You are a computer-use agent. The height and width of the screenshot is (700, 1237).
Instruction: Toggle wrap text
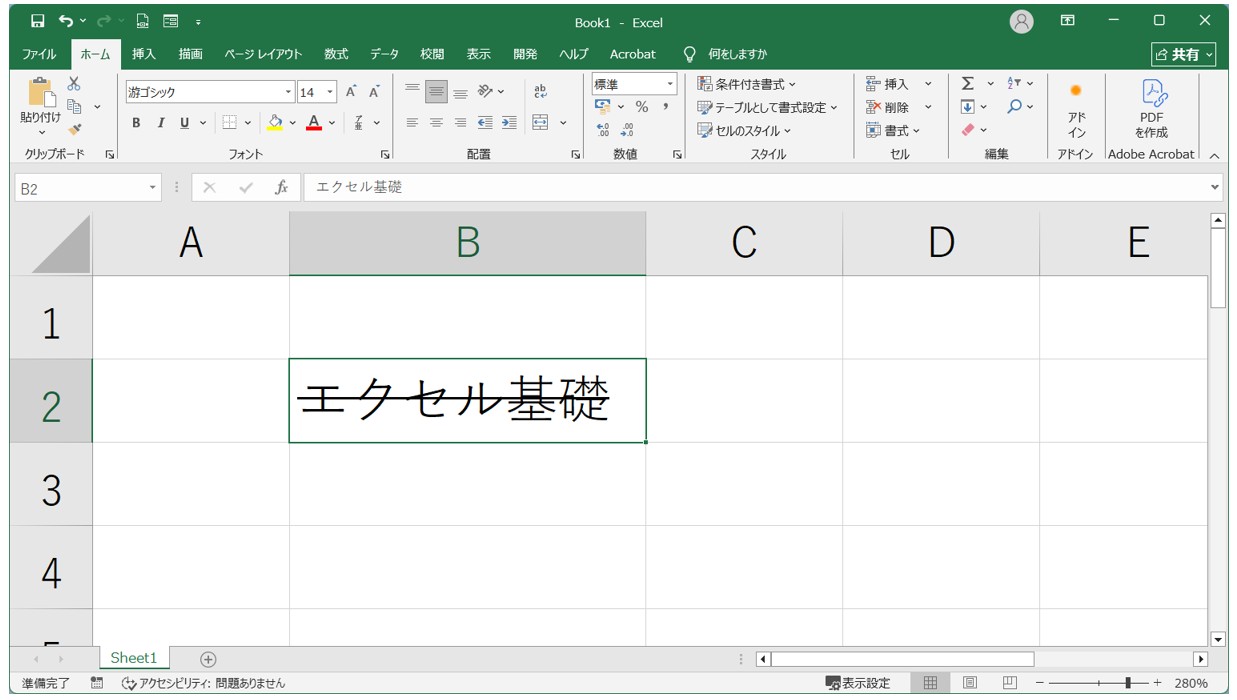click(x=541, y=91)
